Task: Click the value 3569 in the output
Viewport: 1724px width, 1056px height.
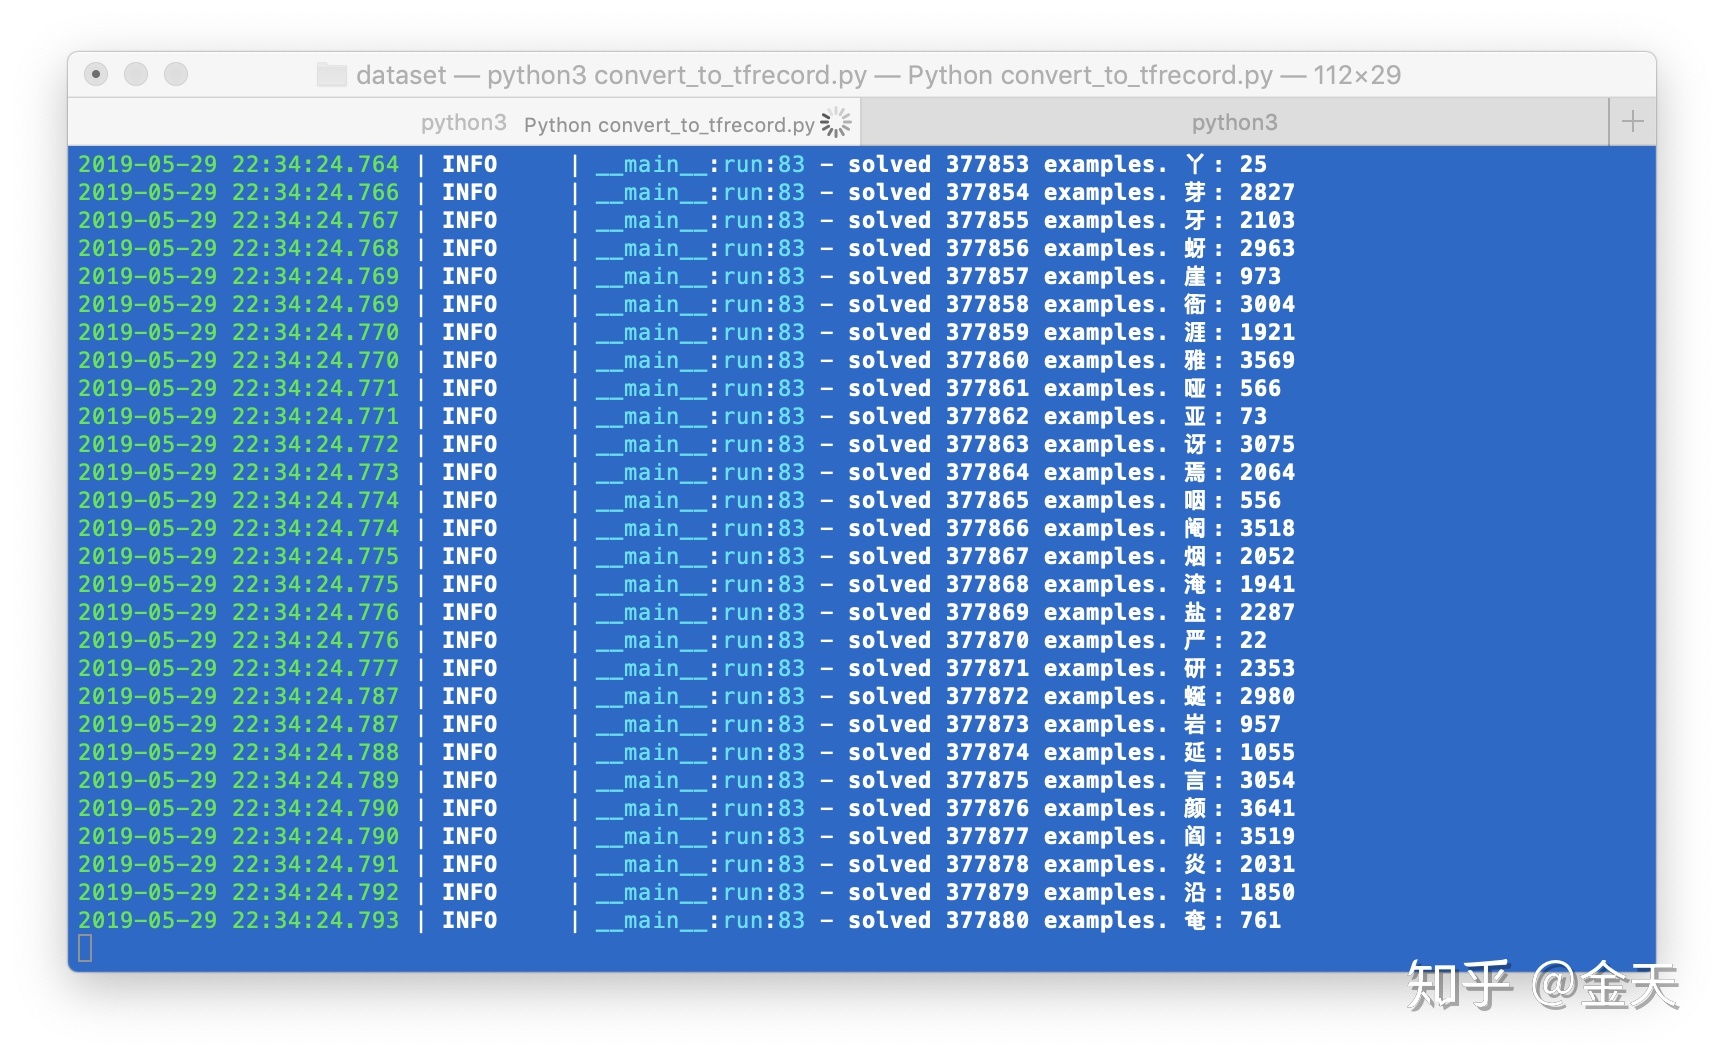Action: pyautogui.click(x=1267, y=360)
